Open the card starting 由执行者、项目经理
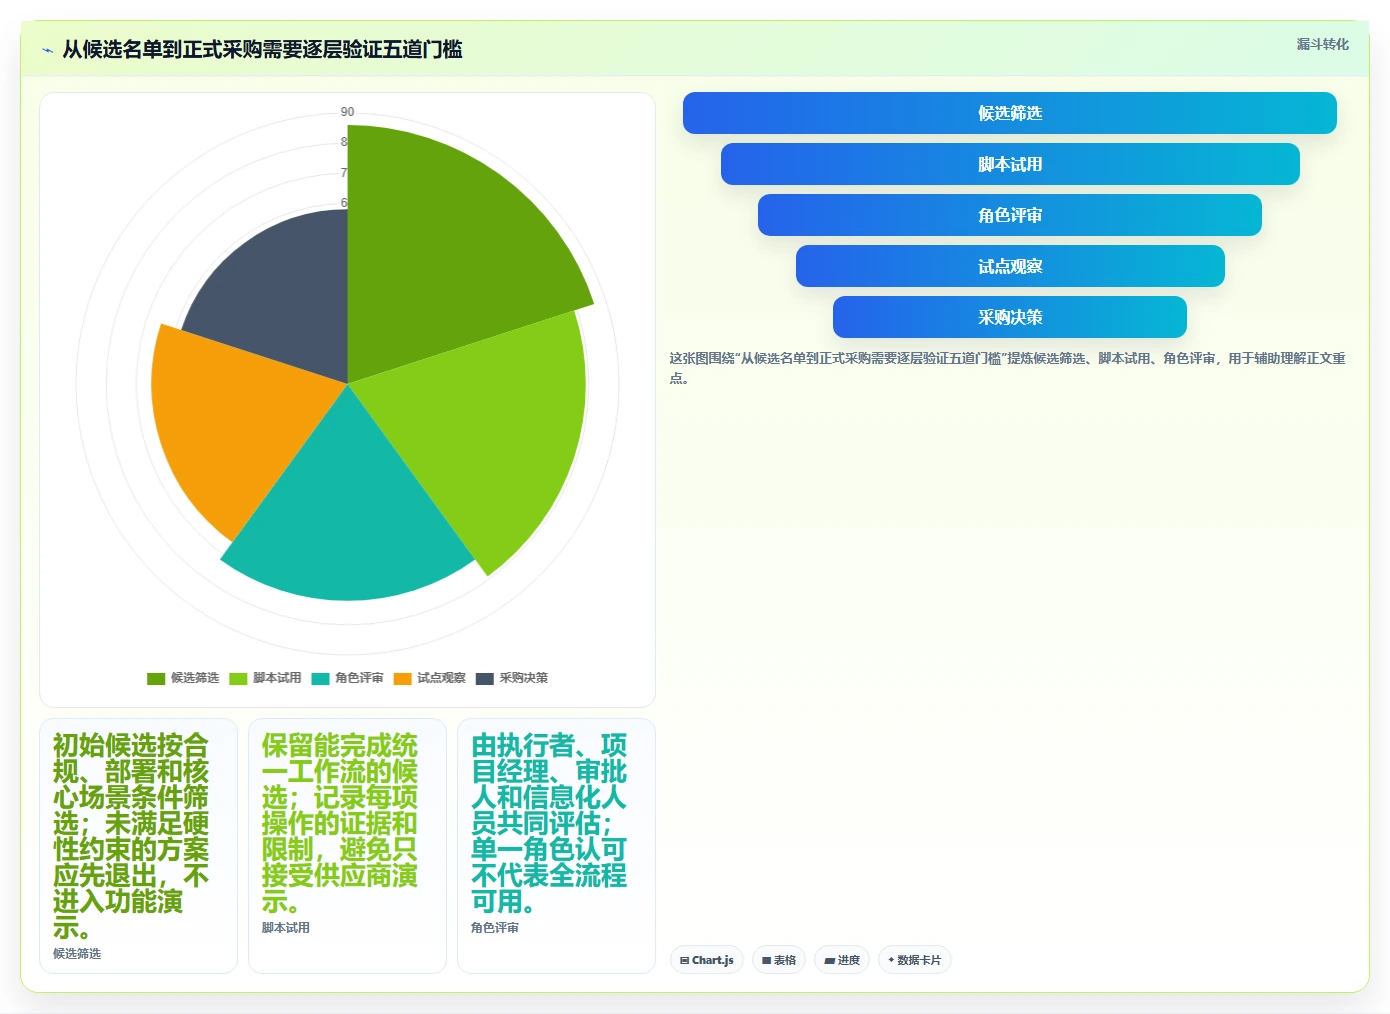The width and height of the screenshot is (1390, 1014). (x=556, y=846)
